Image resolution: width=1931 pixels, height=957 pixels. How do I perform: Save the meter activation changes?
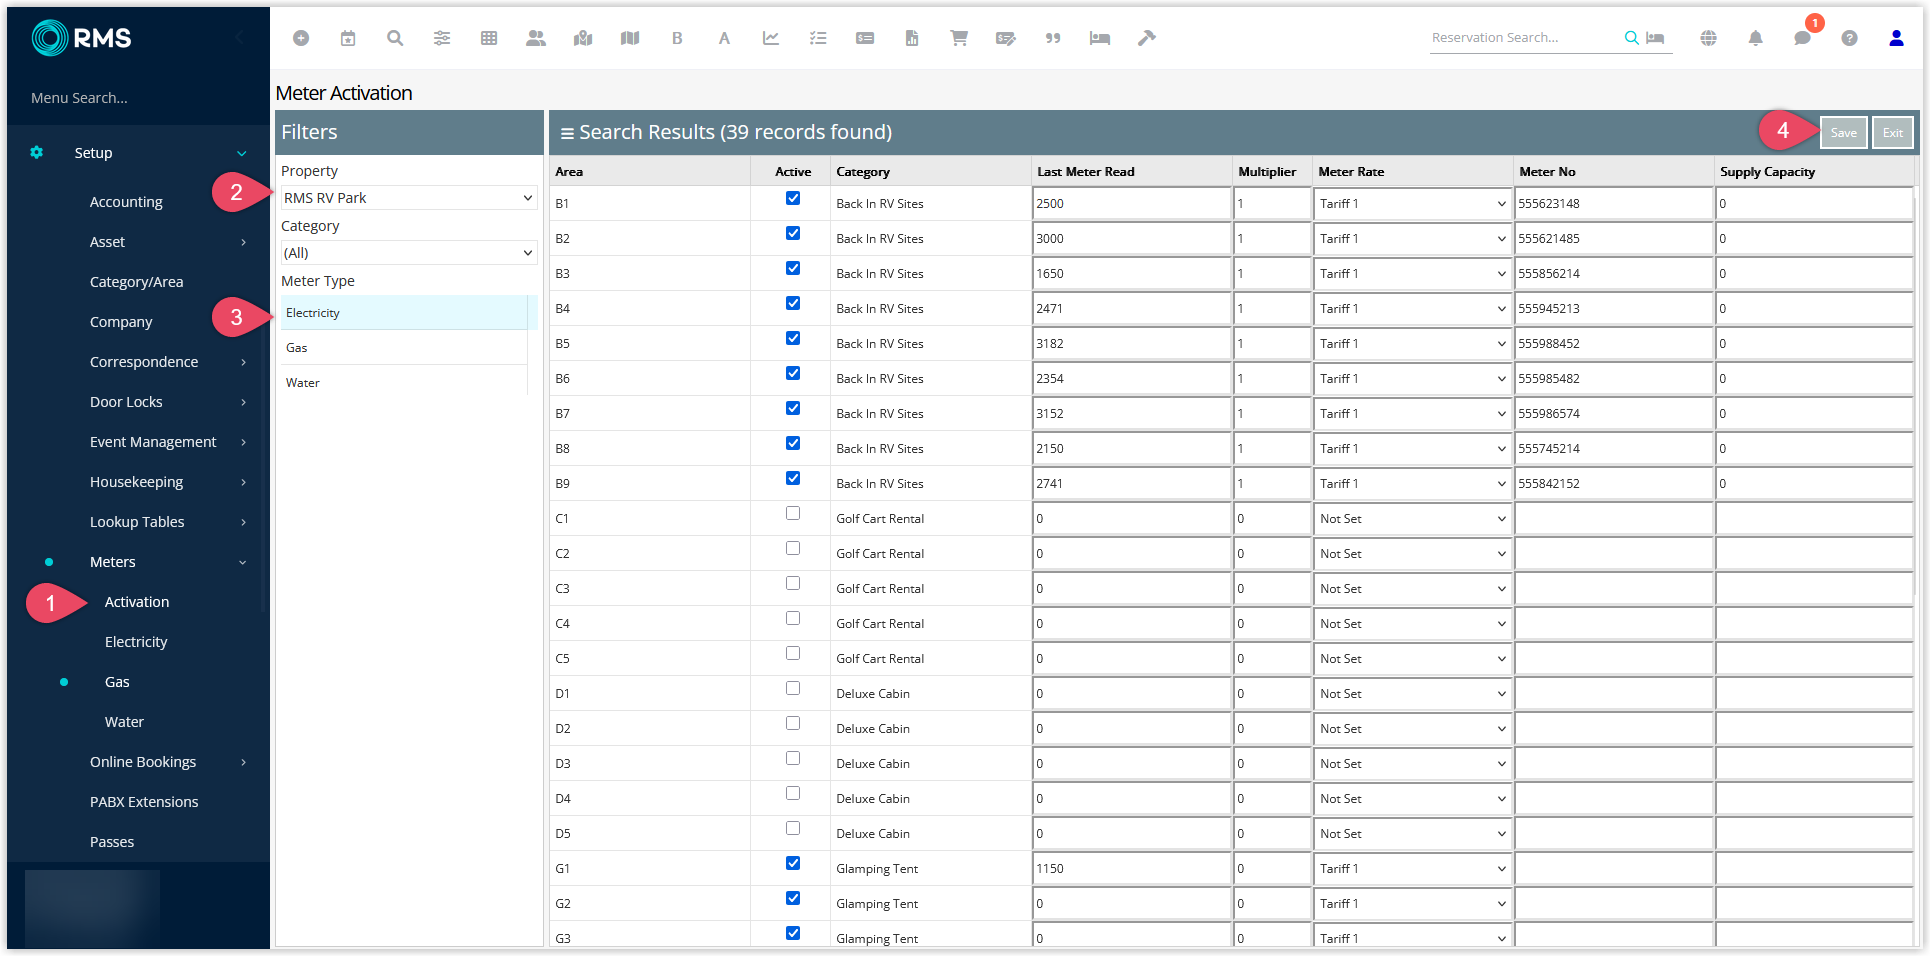coord(1844,133)
